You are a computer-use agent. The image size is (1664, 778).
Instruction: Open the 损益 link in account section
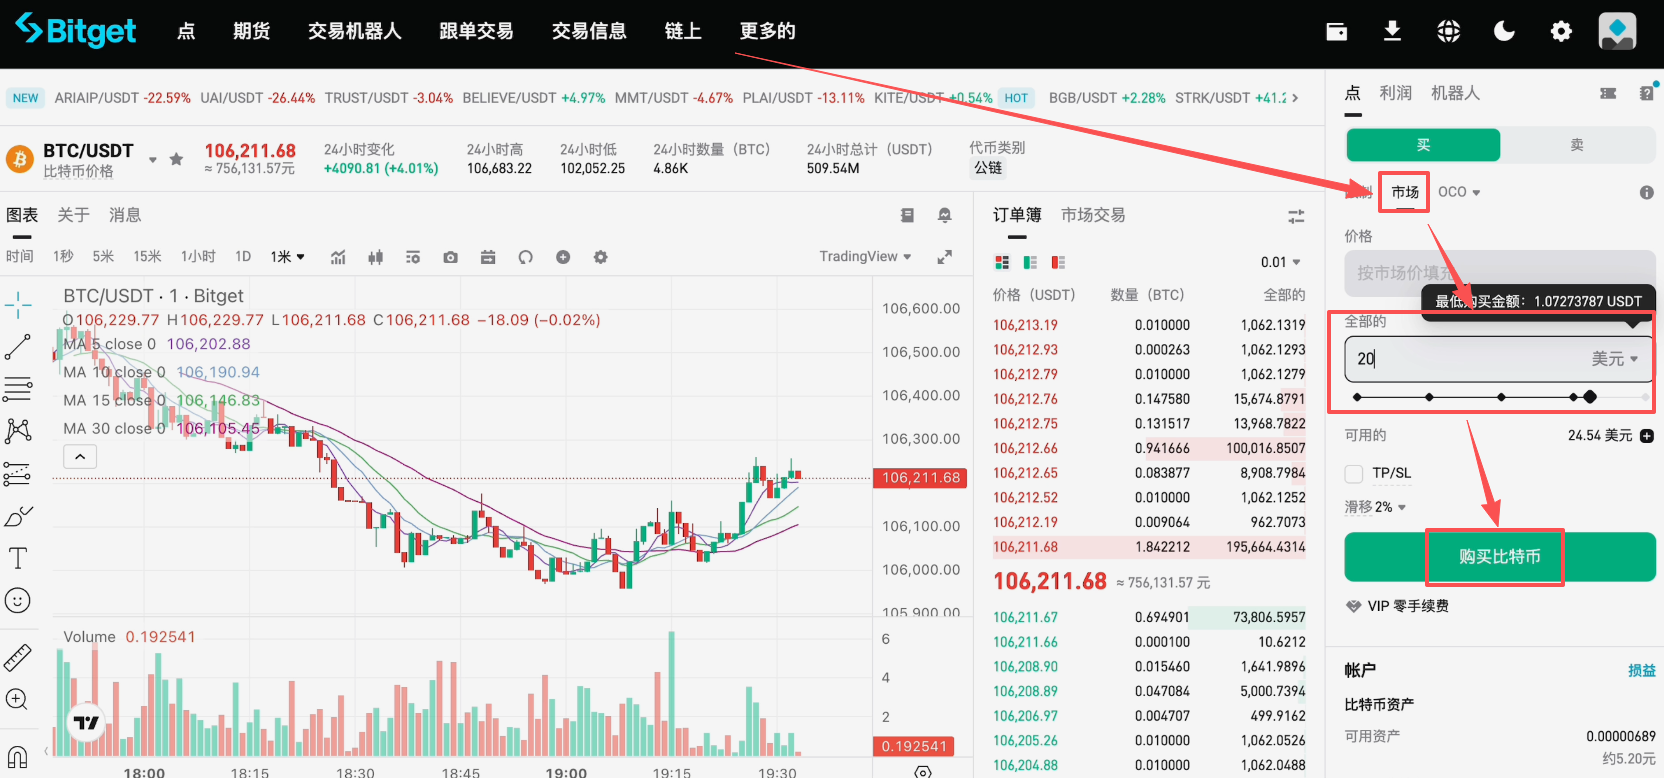1641,670
